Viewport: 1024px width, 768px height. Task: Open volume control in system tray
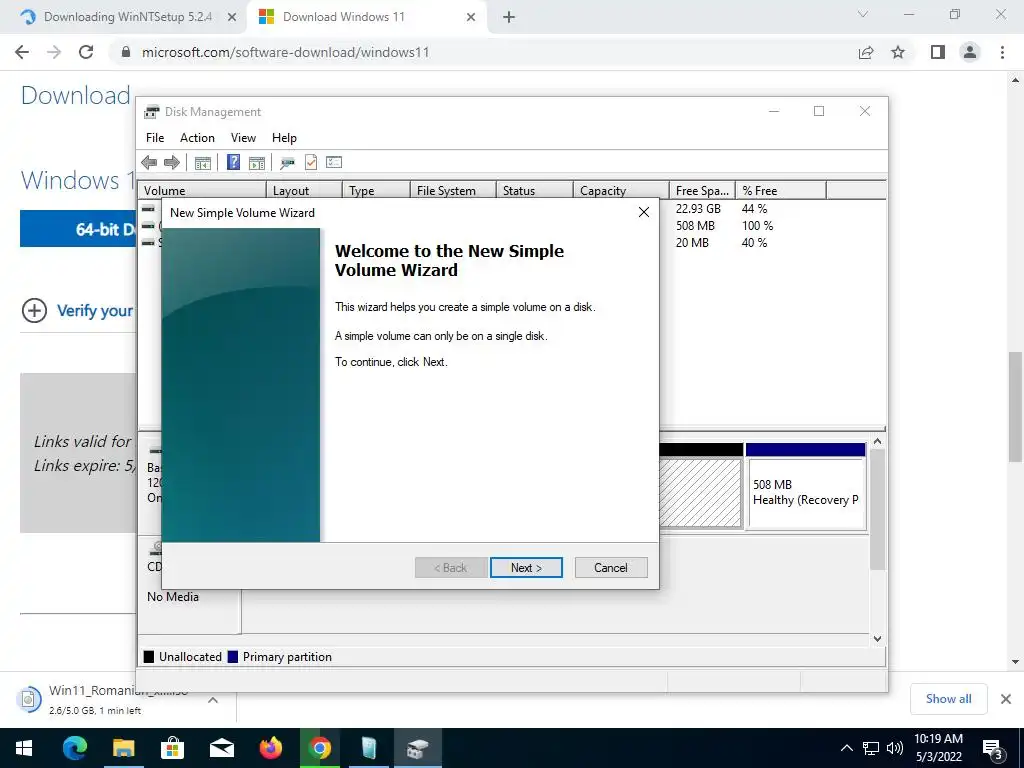(895, 748)
